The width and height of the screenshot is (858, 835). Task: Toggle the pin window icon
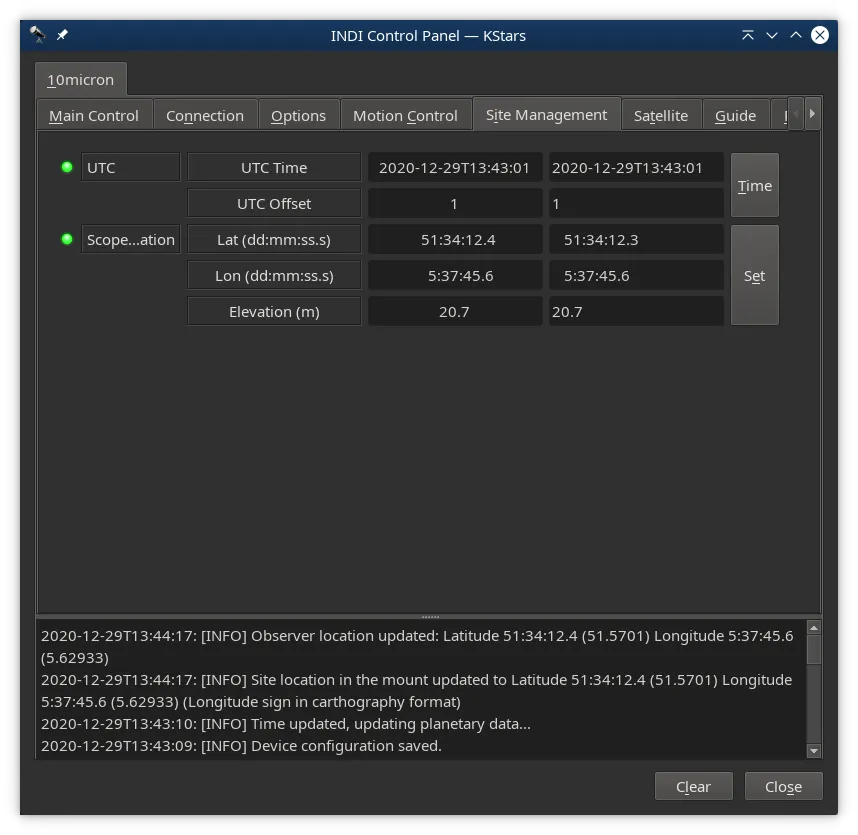(x=62, y=35)
